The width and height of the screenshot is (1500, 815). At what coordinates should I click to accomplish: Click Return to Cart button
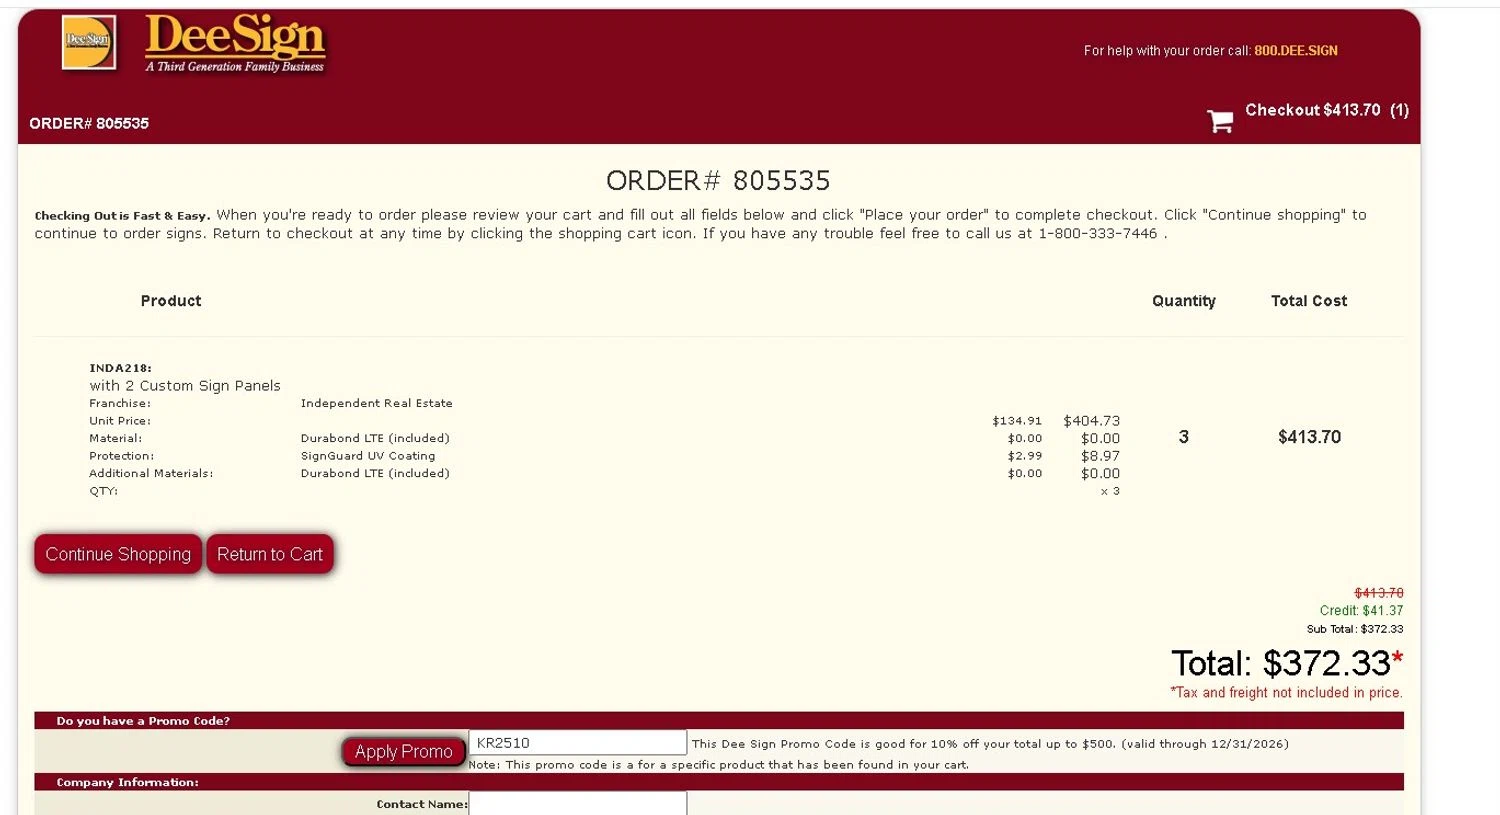tap(270, 554)
